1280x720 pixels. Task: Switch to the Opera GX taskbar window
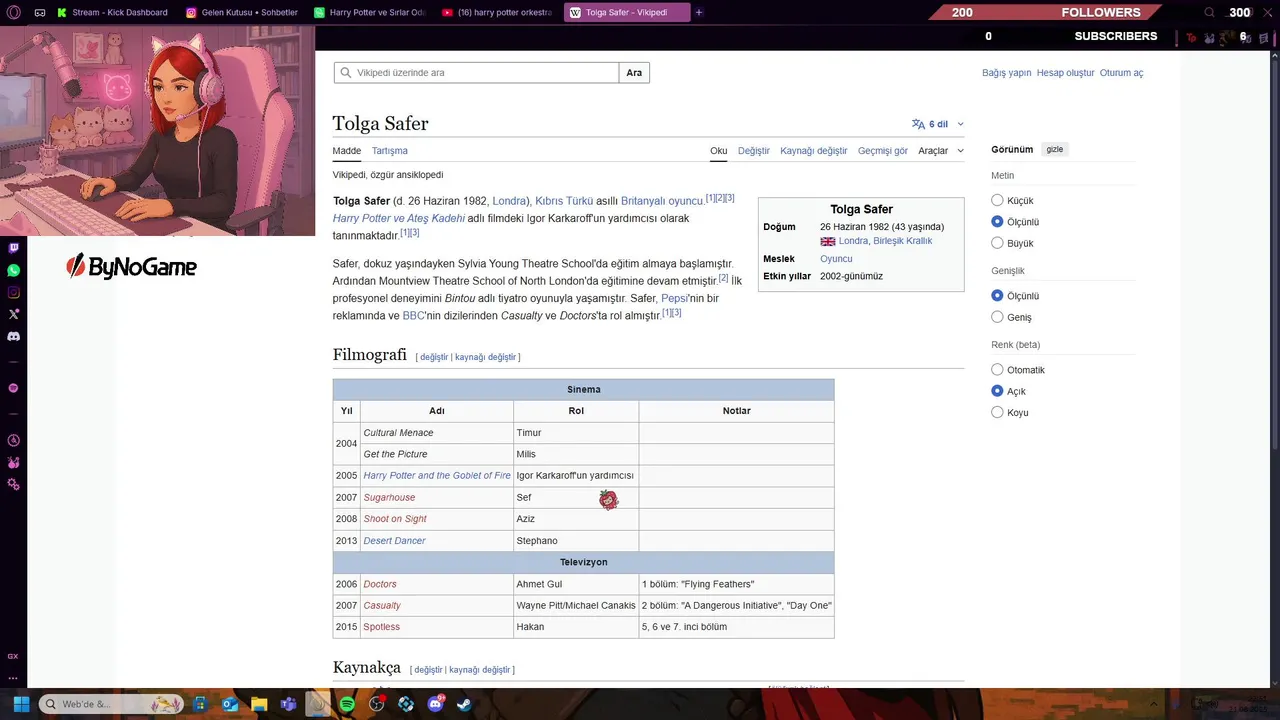click(317, 704)
